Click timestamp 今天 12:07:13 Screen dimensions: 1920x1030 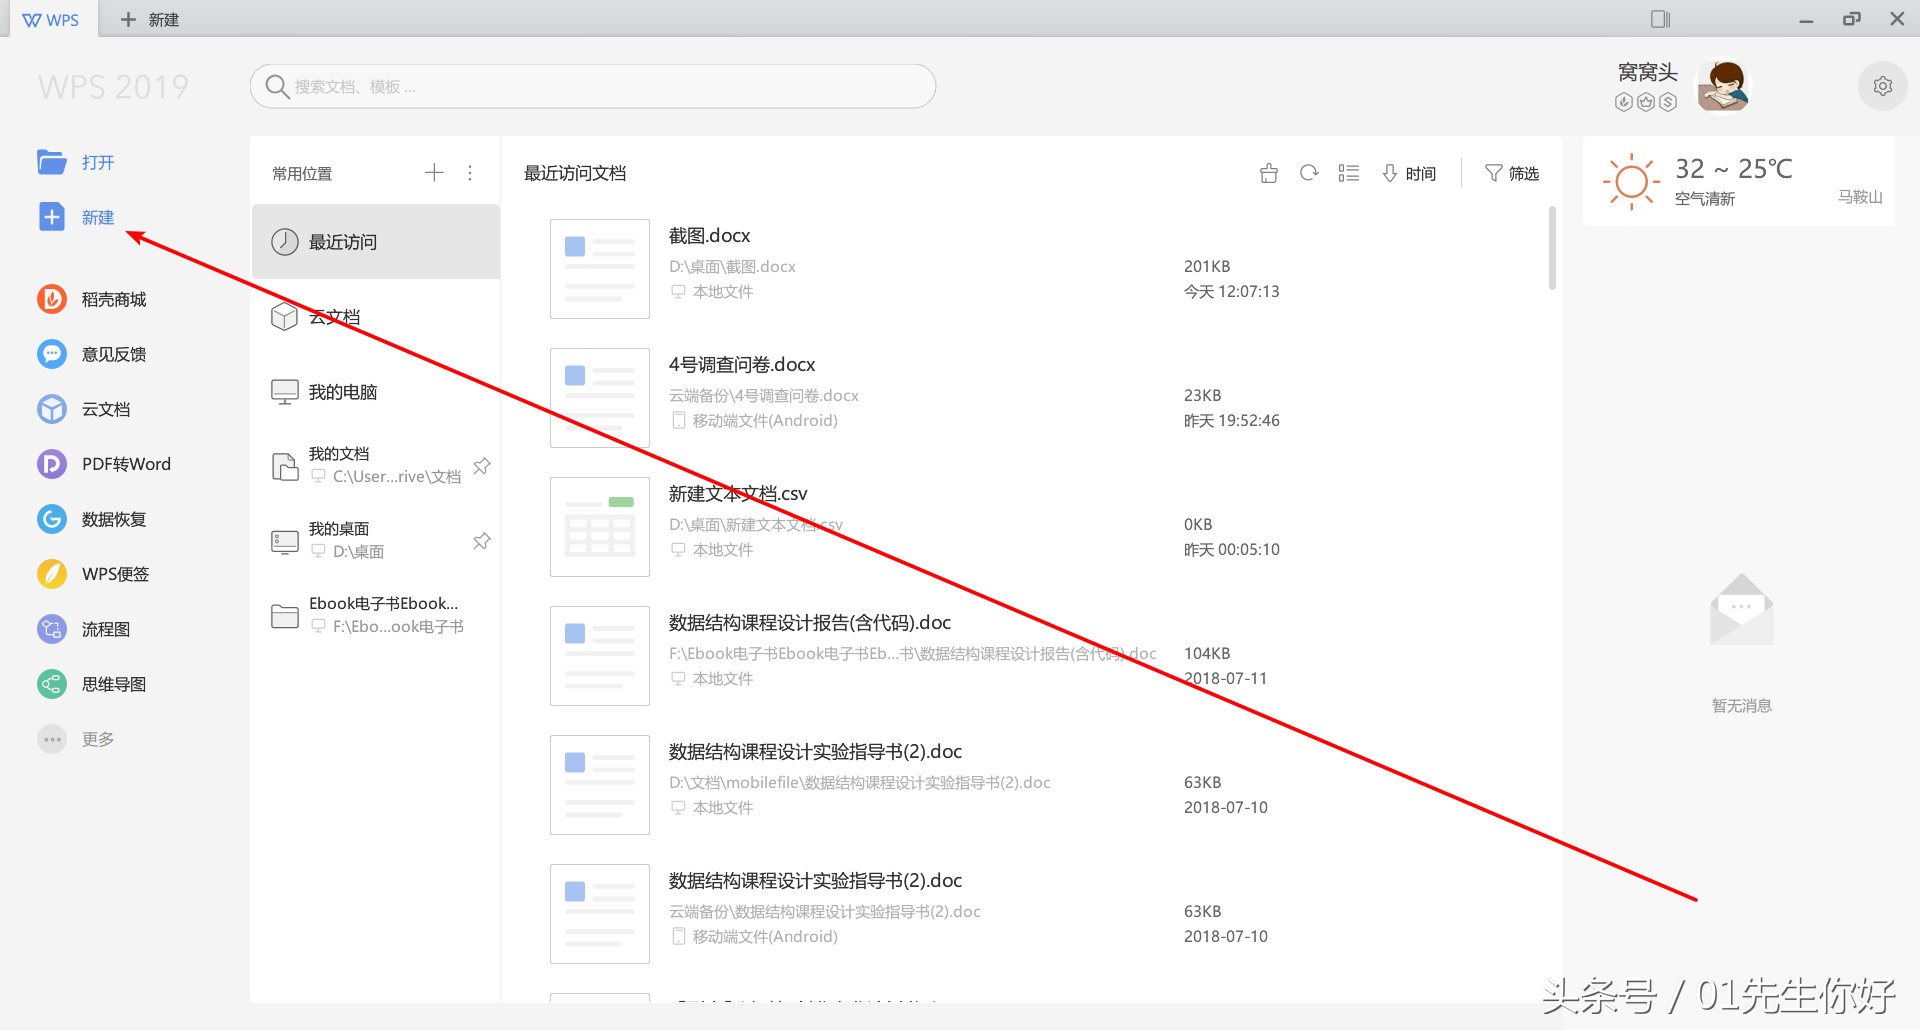click(1232, 292)
